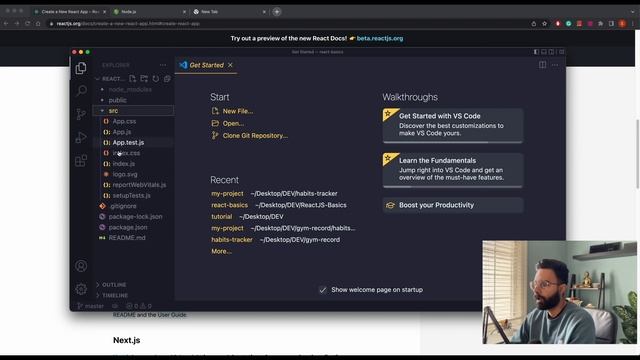Open the Get Started with VS Code walkthrough
The image size is (640, 360).
tap(453, 126)
